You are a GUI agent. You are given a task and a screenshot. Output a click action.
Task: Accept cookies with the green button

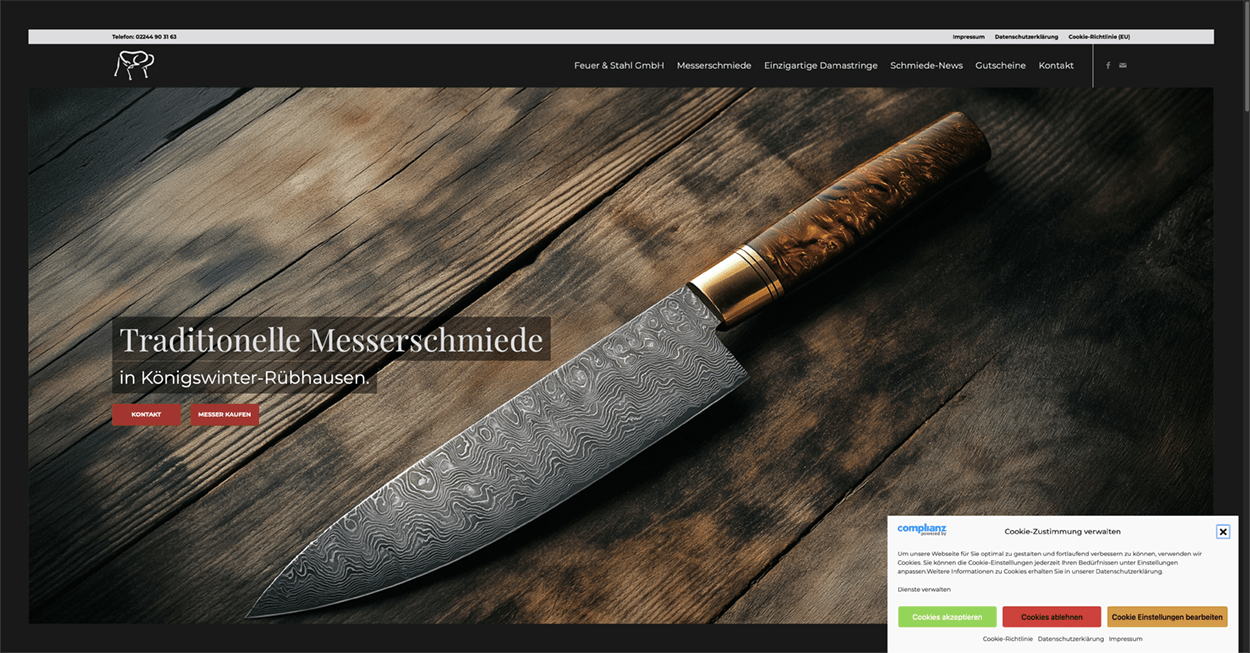click(x=947, y=617)
